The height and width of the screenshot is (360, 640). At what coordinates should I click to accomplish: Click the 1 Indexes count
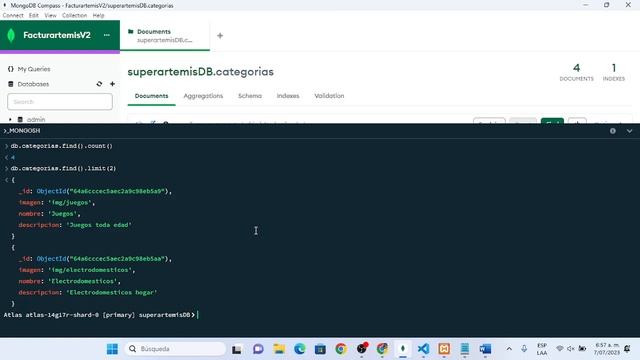[613, 72]
